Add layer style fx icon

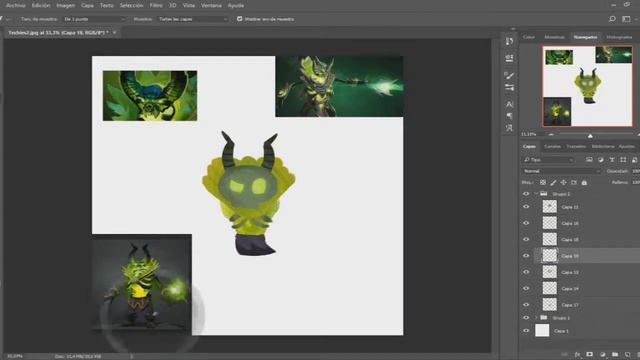coord(577,354)
